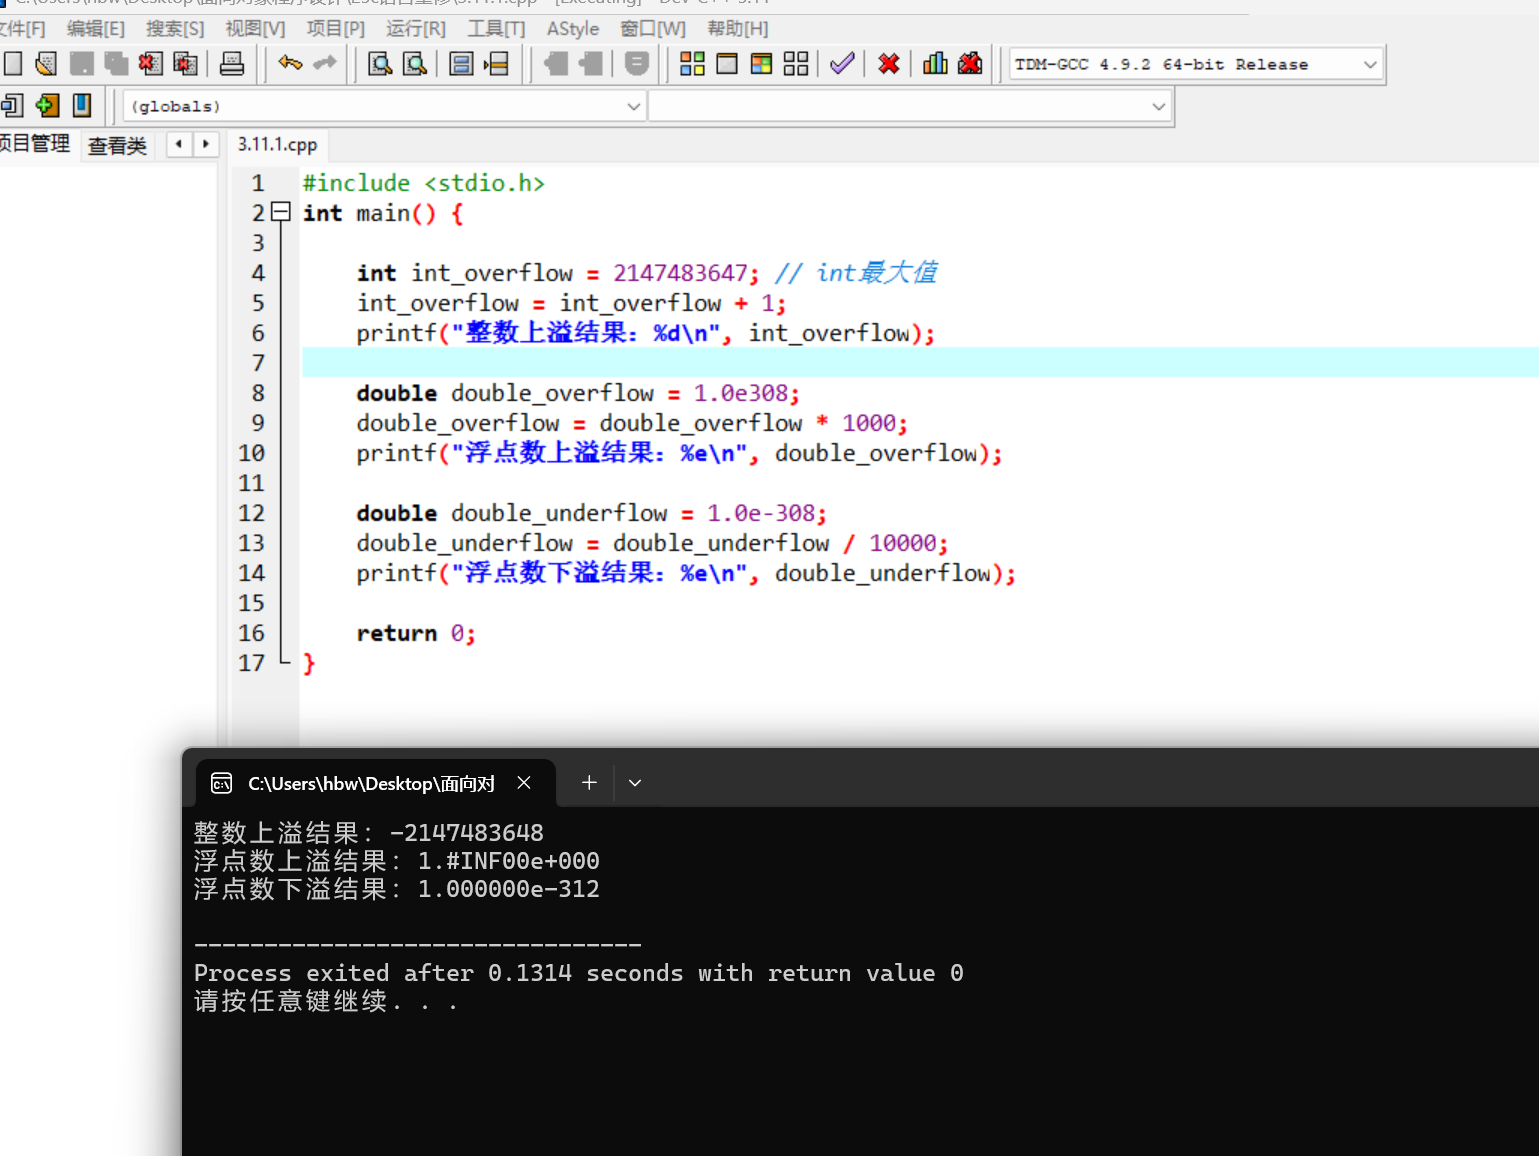1539x1156 pixels.
Task: Collapse the main() code fold at line 2
Action: 281,212
